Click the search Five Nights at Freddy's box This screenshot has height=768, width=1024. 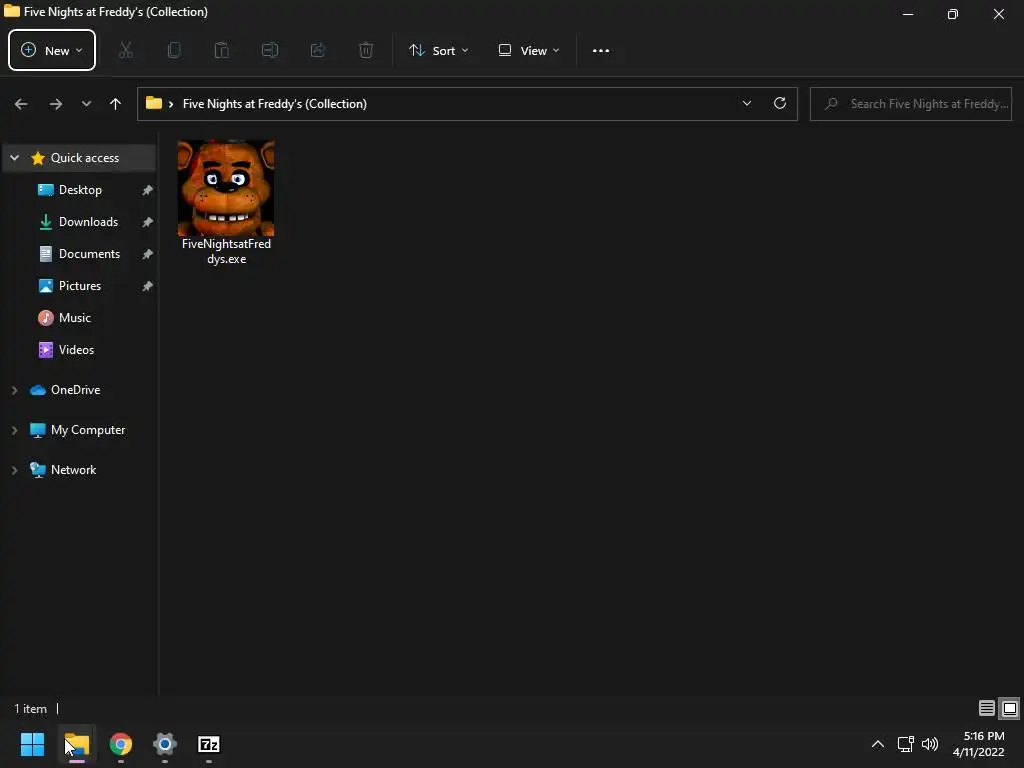tap(911, 104)
